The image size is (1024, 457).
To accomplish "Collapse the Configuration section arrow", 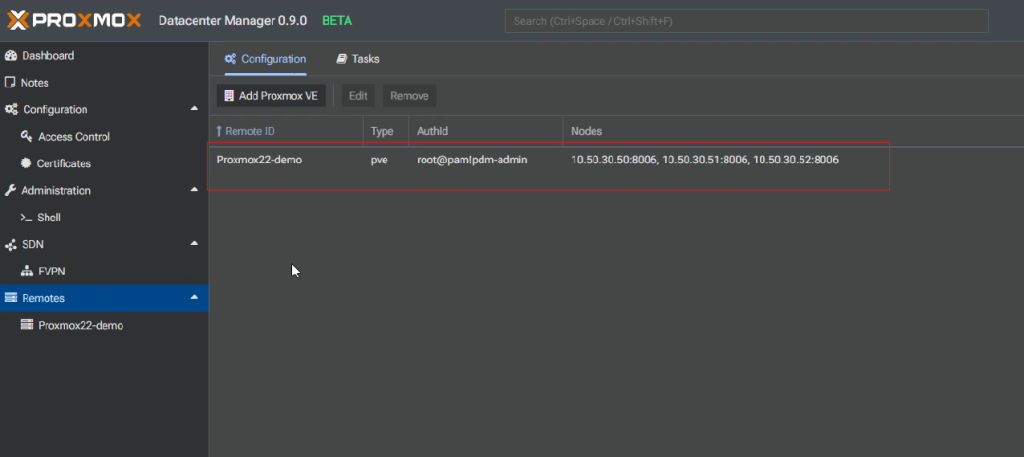I will (x=194, y=109).
